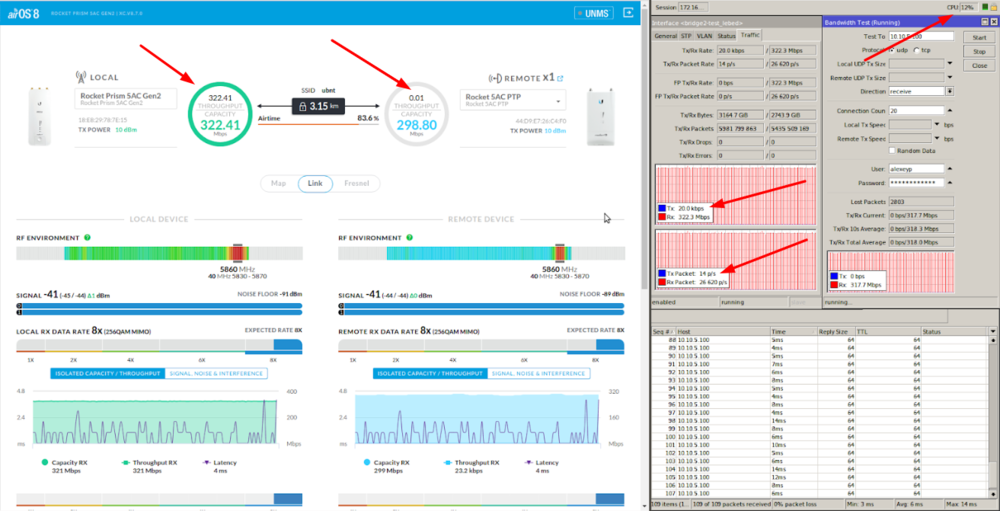Viewport: 1000px width, 511px height.
Task: Close the Bandwidth Test window via X icon
Action: point(994,22)
